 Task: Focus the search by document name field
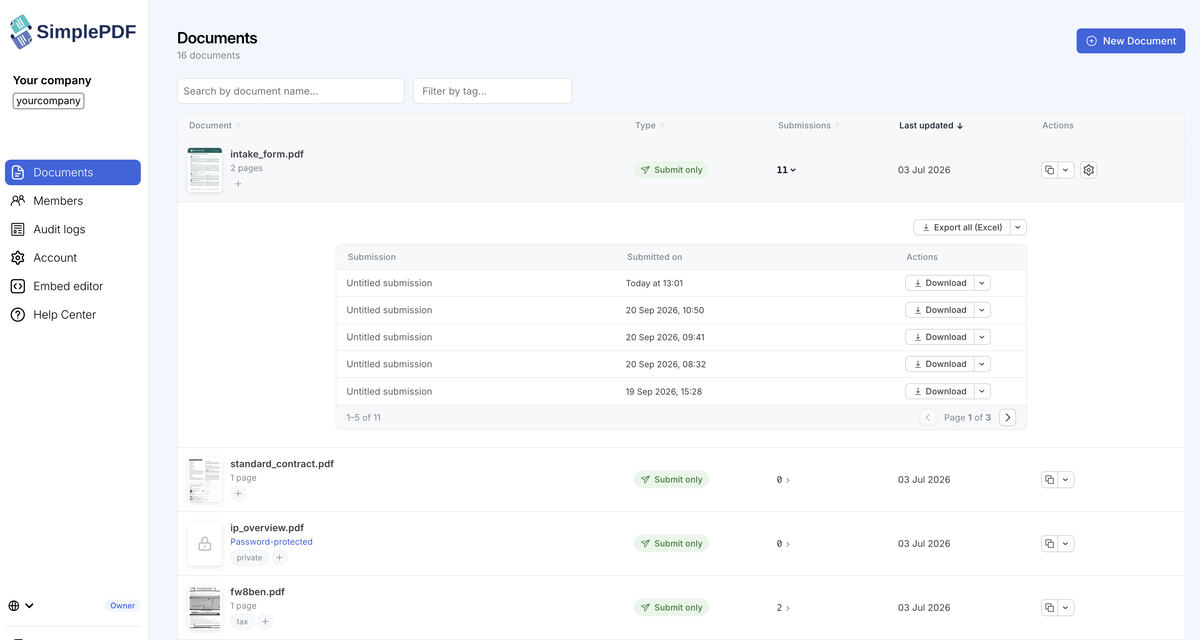tap(291, 91)
